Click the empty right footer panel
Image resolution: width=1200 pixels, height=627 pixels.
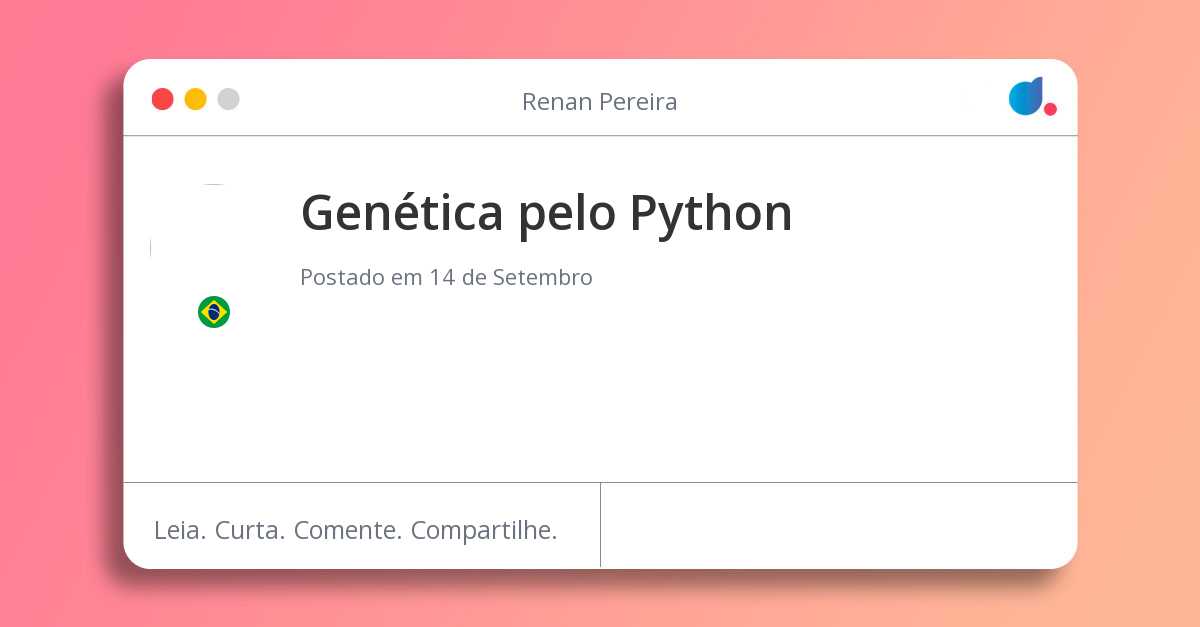point(839,525)
